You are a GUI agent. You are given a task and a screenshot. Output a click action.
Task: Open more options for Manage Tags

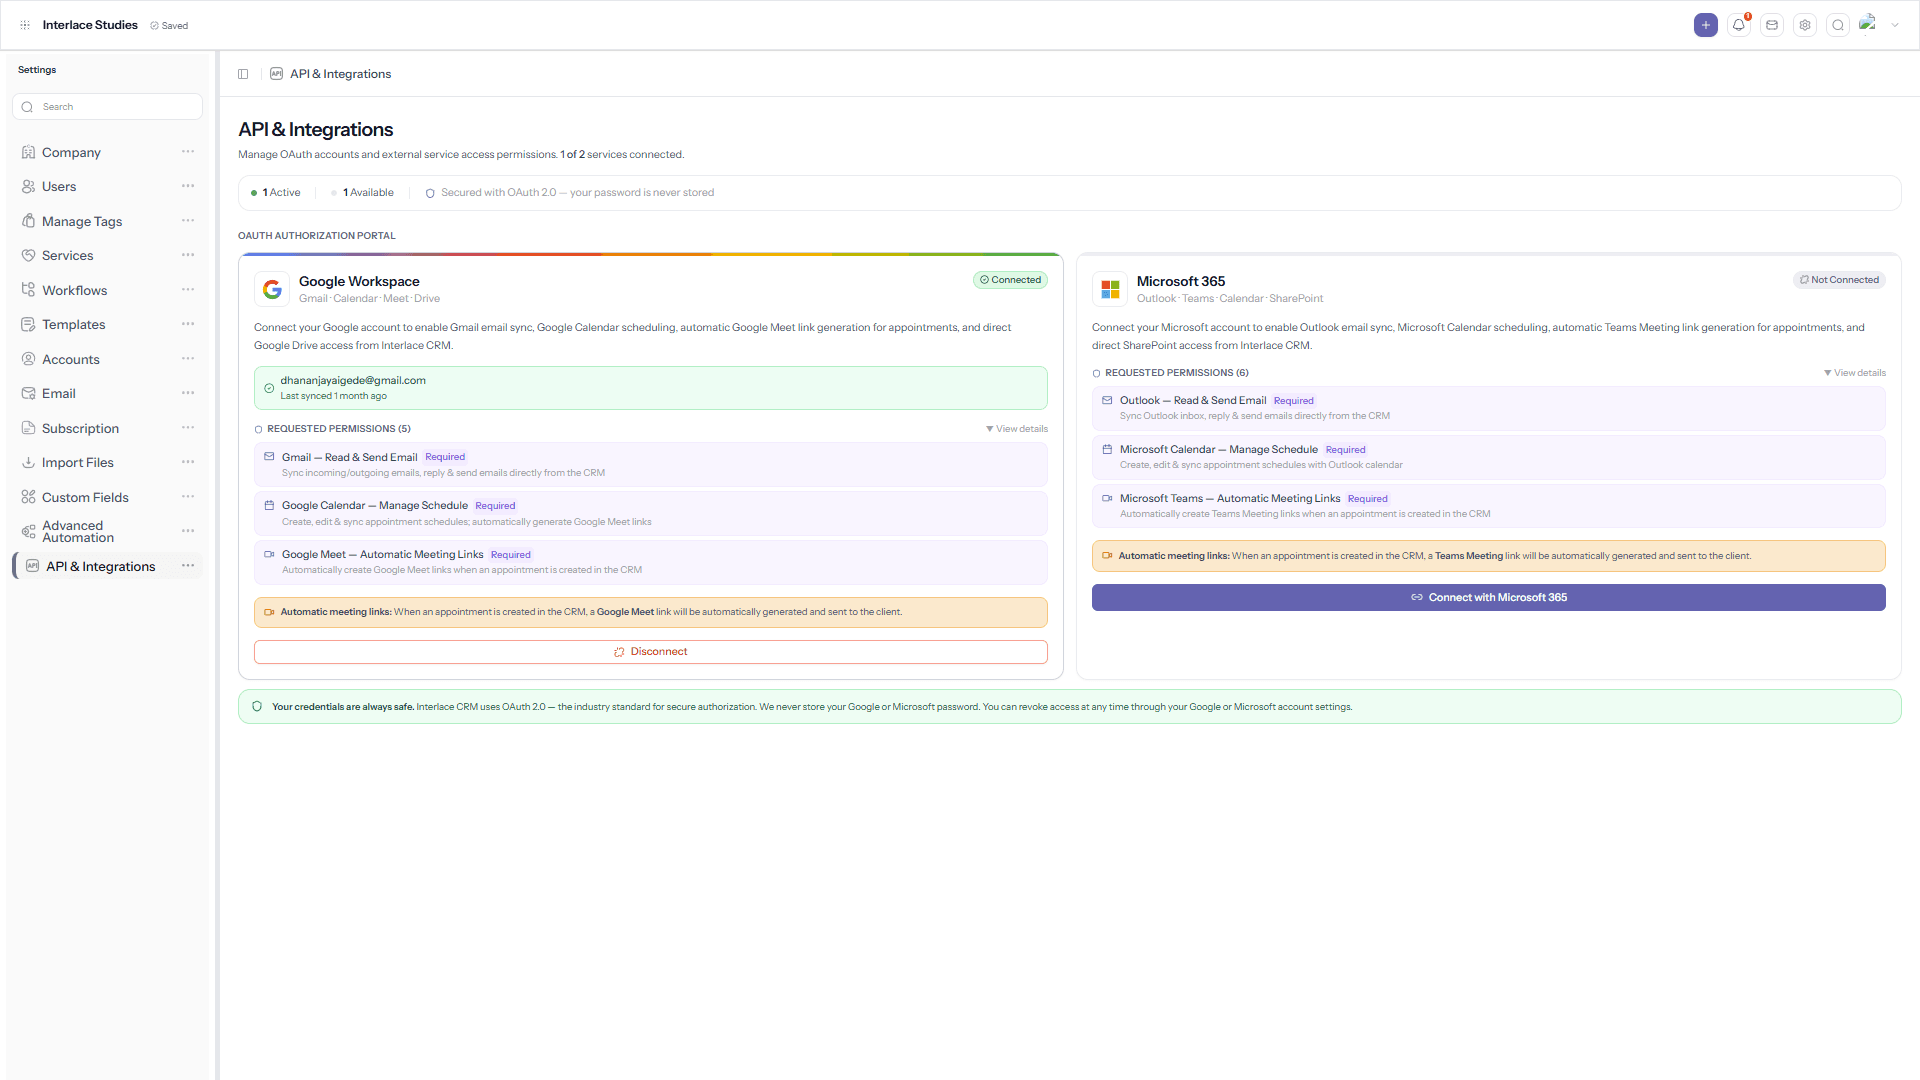point(188,221)
